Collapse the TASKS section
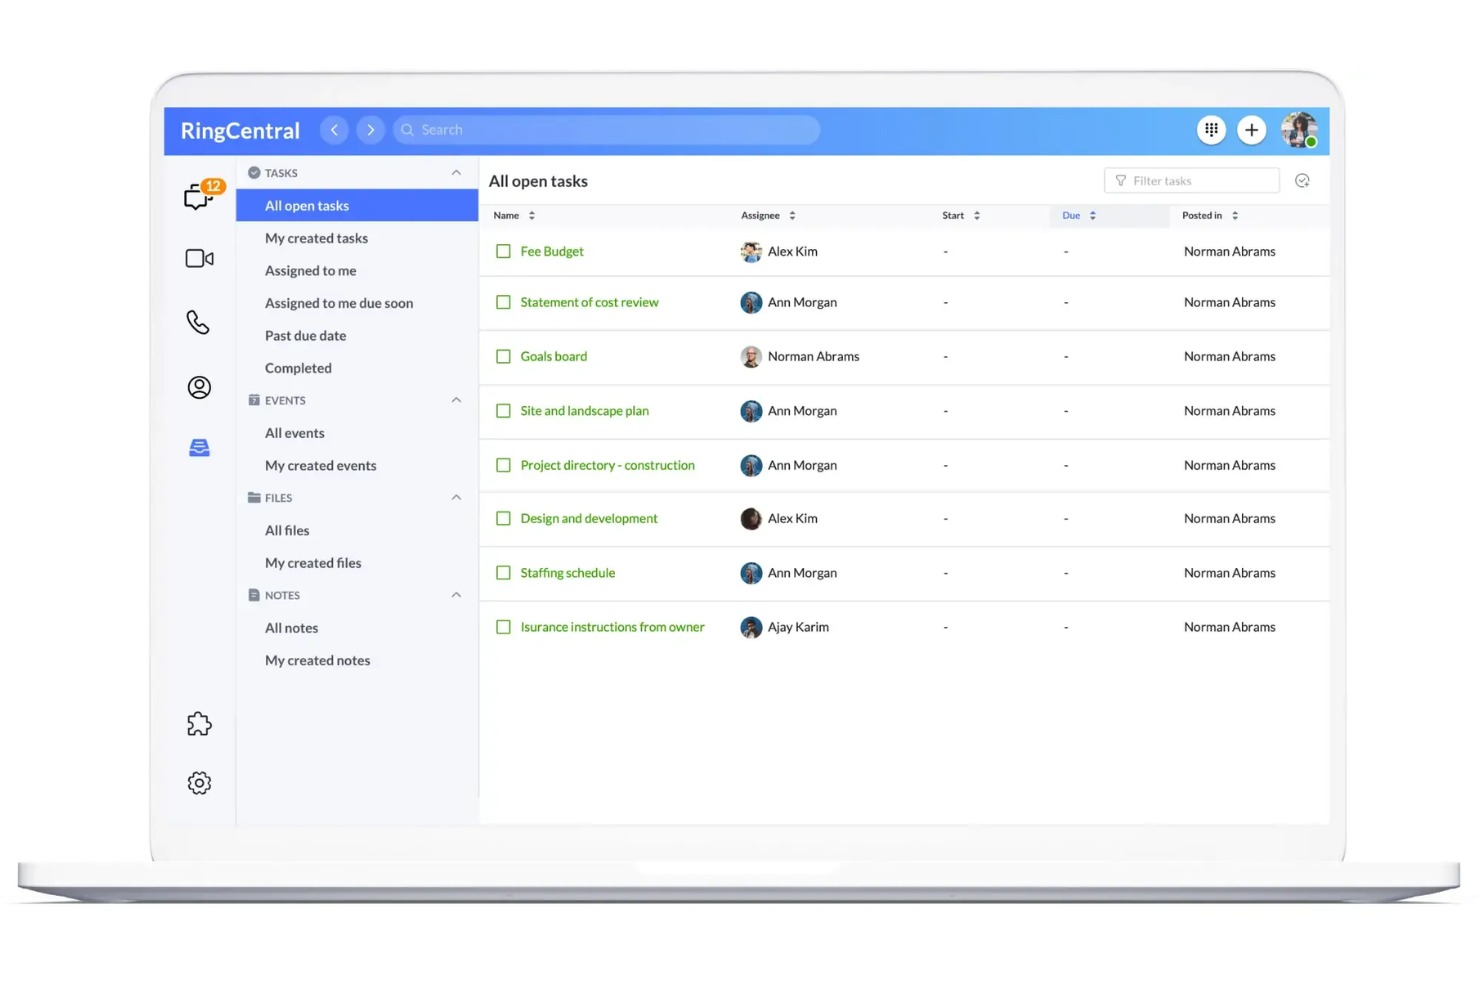Viewport: 1480px width, 987px height. tap(456, 172)
